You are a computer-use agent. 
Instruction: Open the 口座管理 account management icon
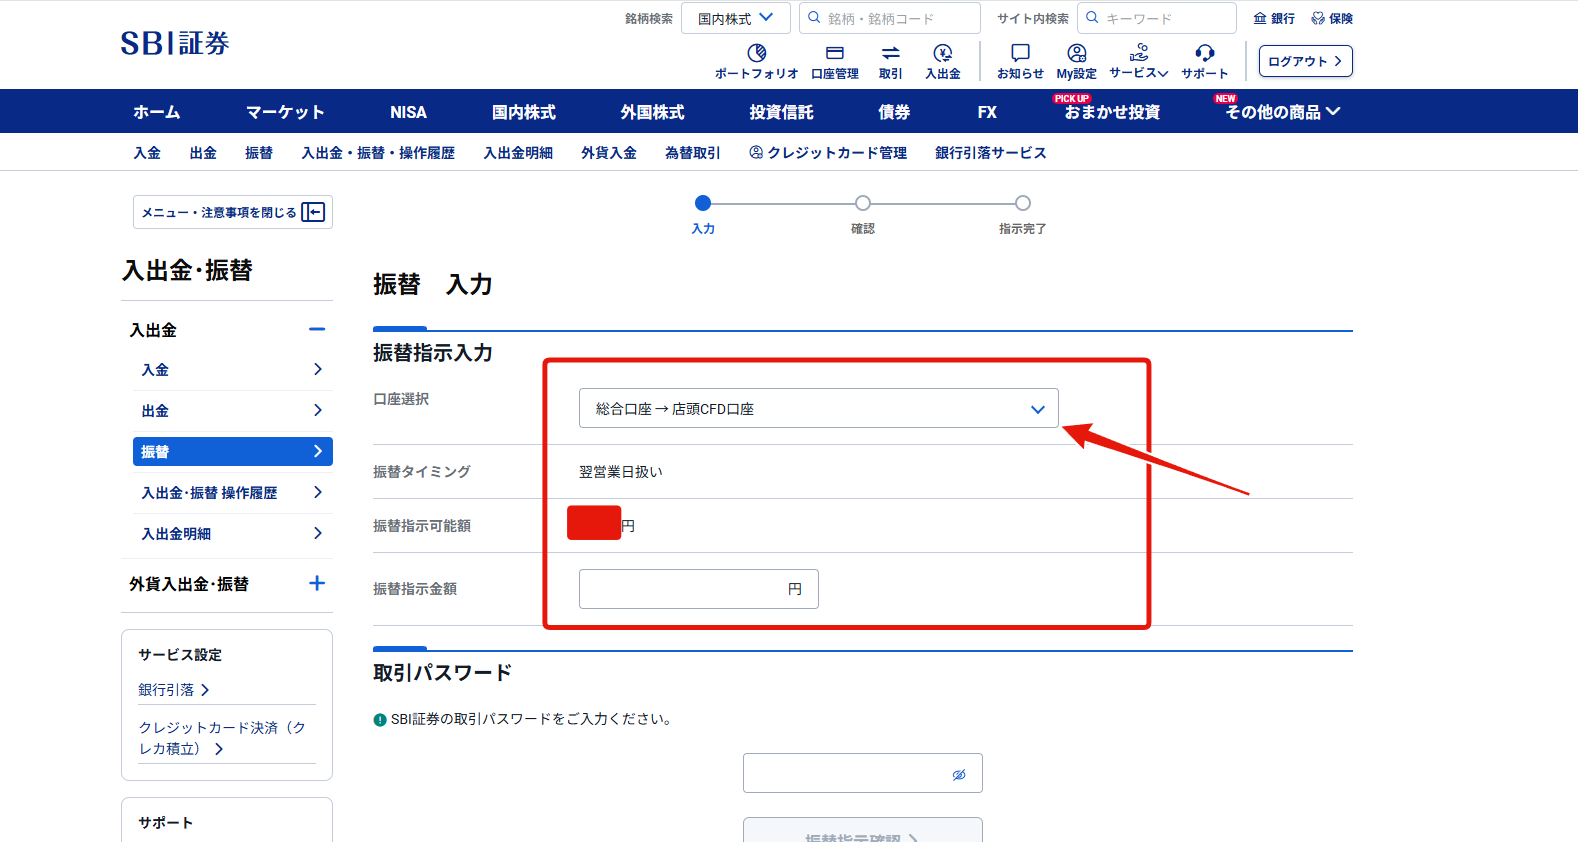coord(835,53)
